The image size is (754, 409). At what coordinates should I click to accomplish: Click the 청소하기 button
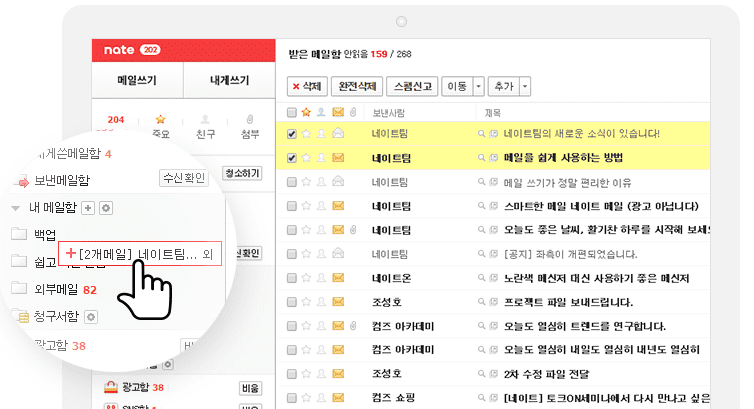tap(242, 174)
